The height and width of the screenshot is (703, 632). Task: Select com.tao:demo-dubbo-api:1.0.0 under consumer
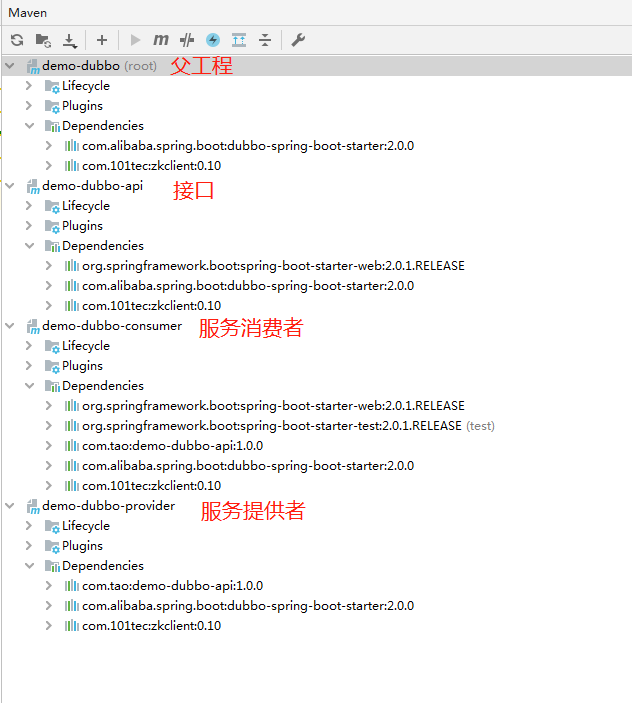click(x=173, y=446)
